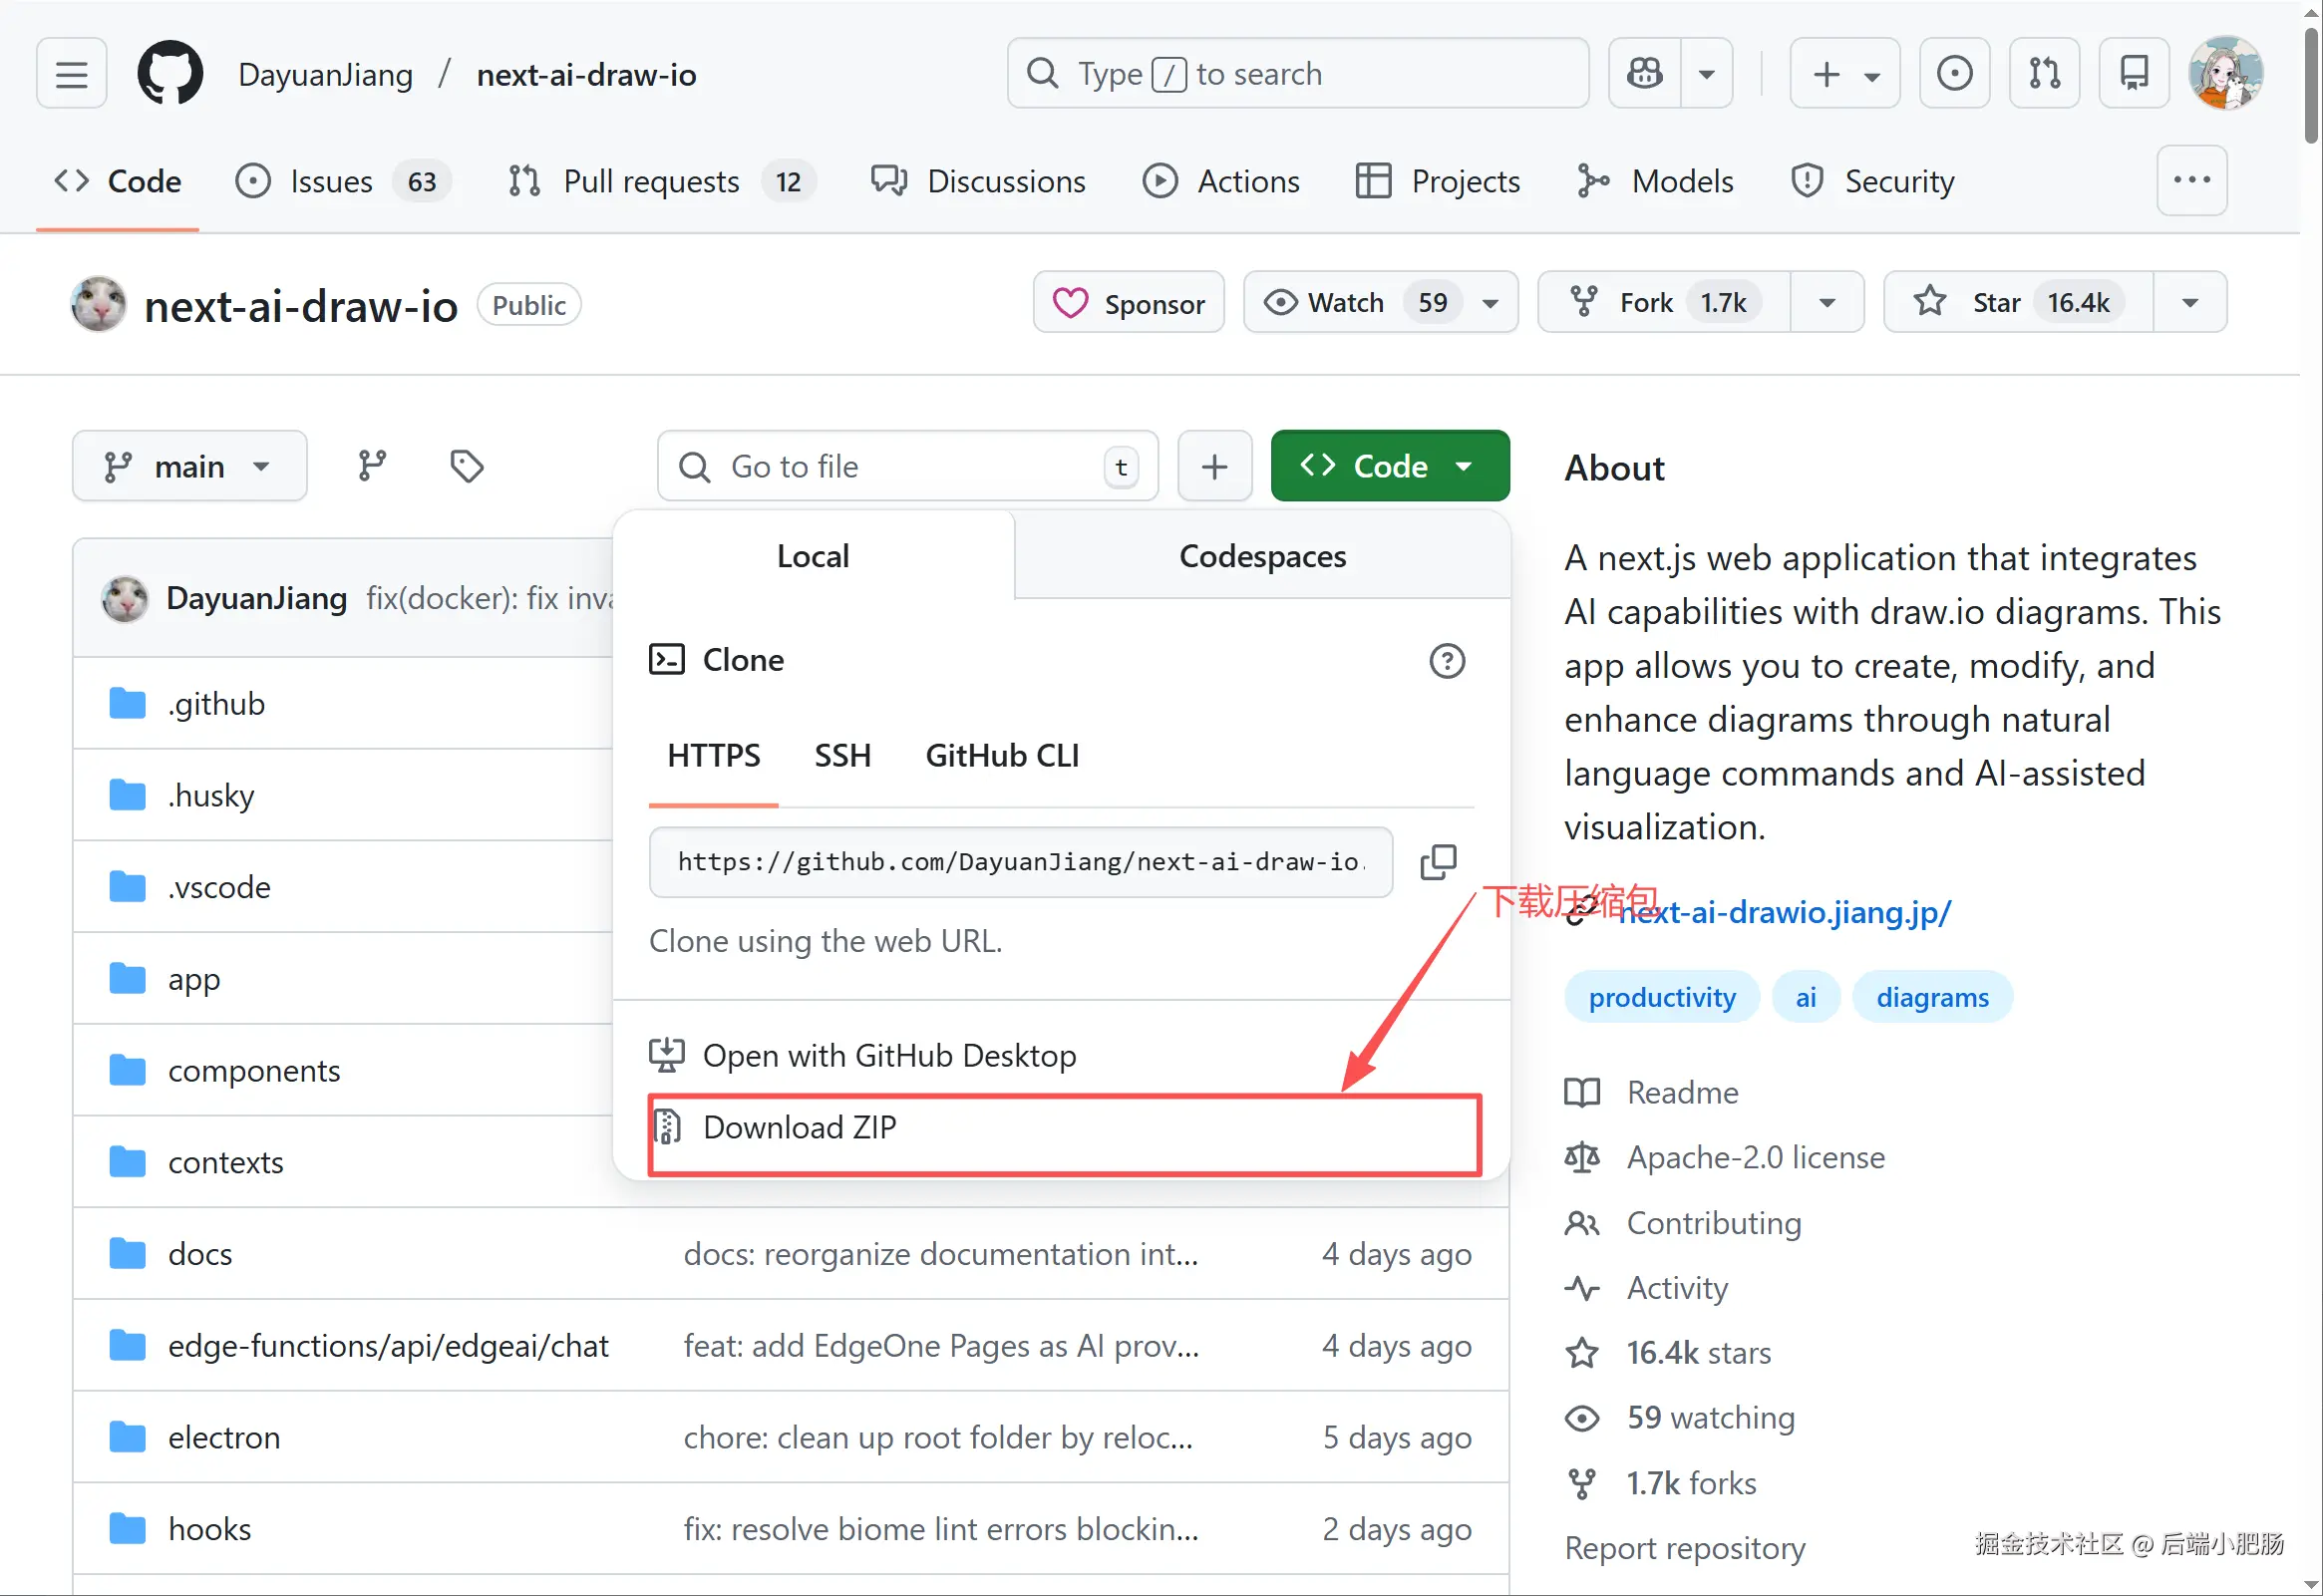Open the Fork dropdown arrow
Viewport: 2323px width, 1596px height.
(1826, 302)
